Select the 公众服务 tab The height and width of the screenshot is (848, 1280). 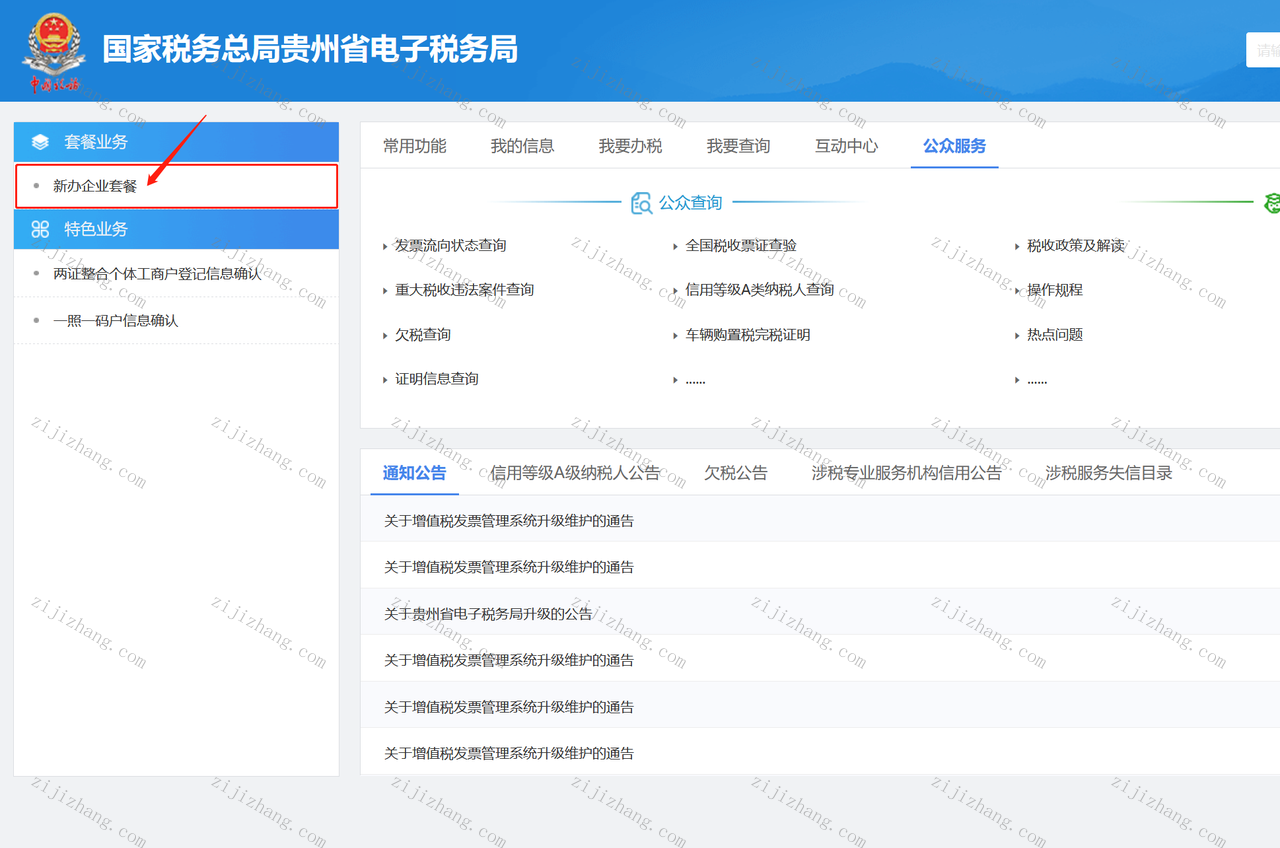tap(954, 146)
